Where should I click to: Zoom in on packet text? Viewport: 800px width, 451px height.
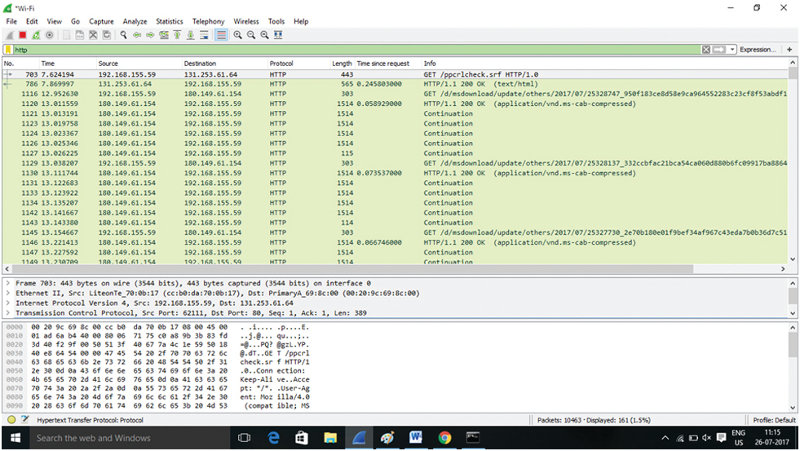click(238, 34)
